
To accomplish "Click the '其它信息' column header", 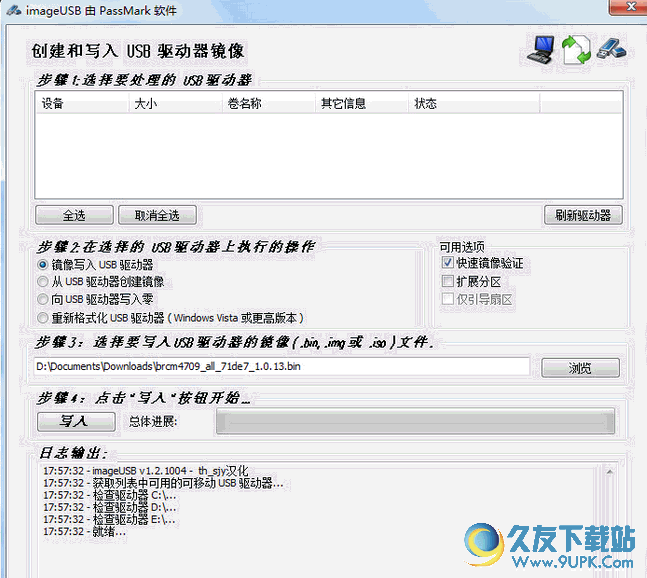I will [362, 103].
